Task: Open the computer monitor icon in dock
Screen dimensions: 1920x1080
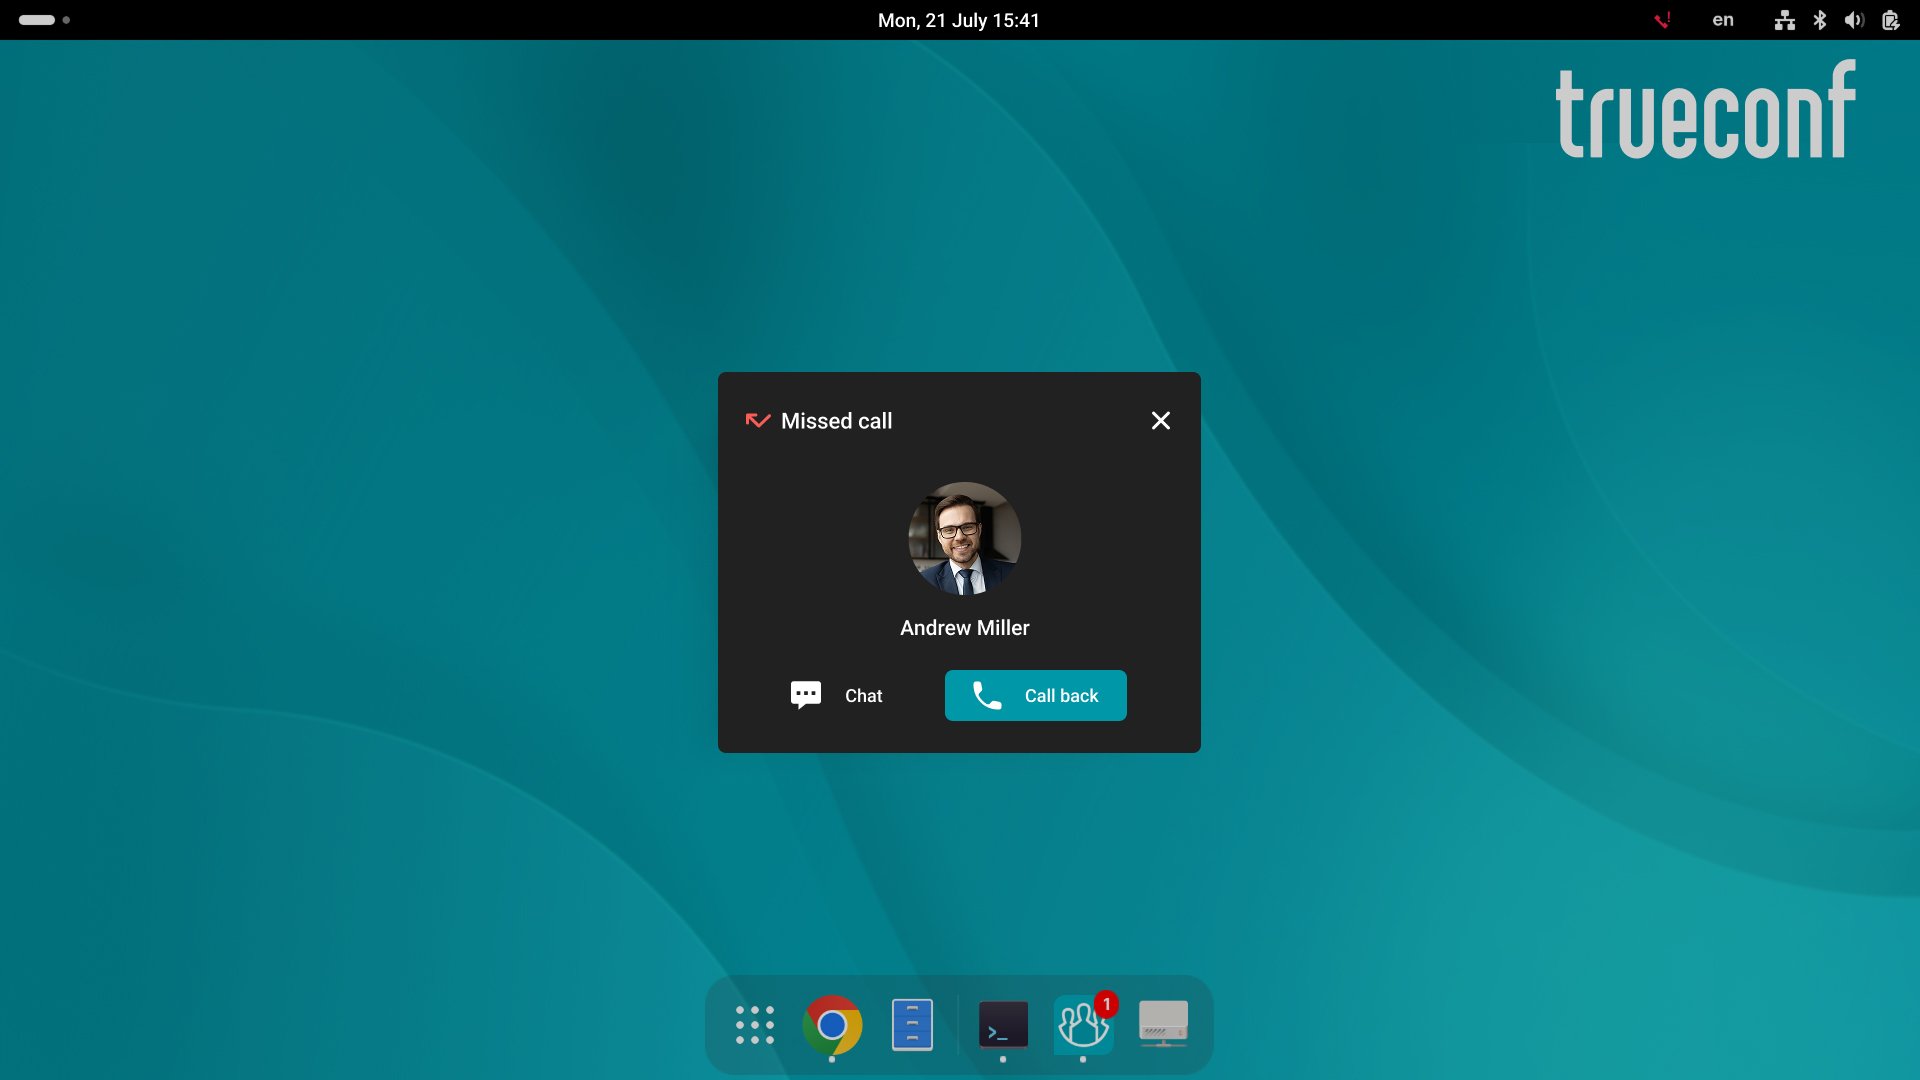Action: tap(1163, 1025)
